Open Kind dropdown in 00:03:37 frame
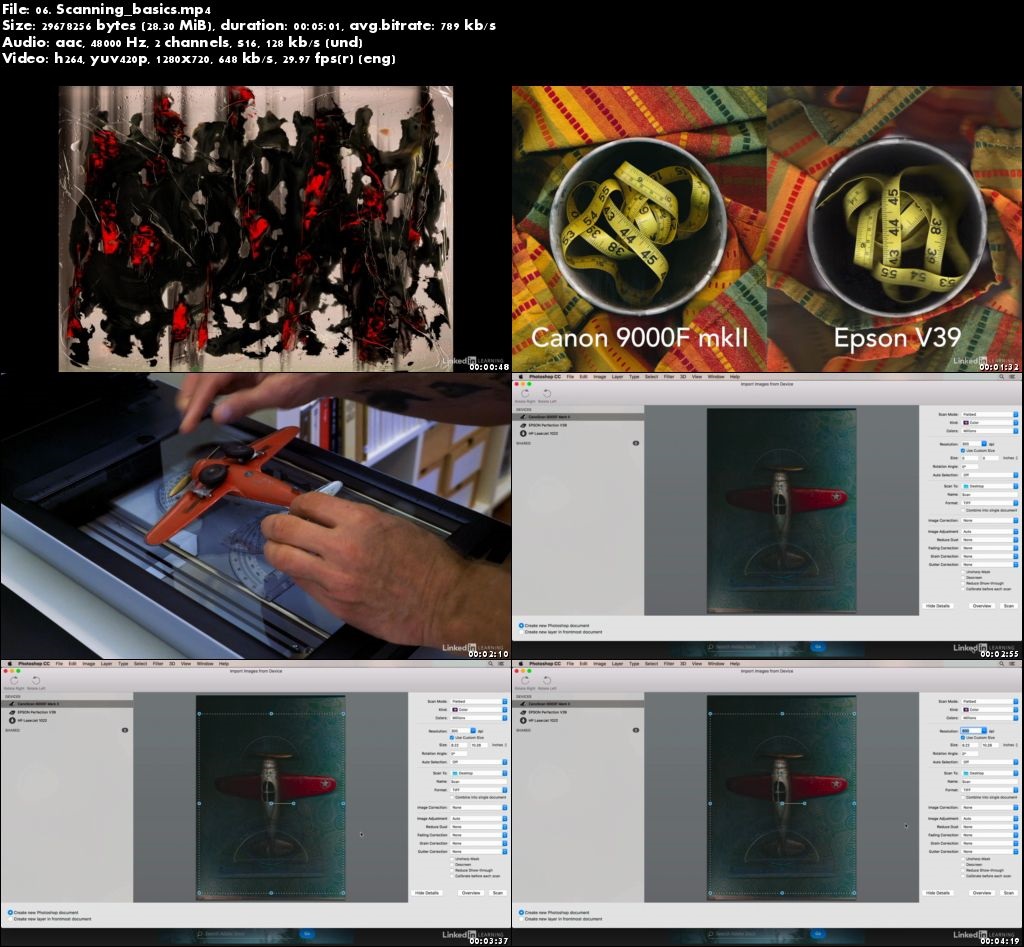Viewport: 1024px width, 947px height. (479, 709)
